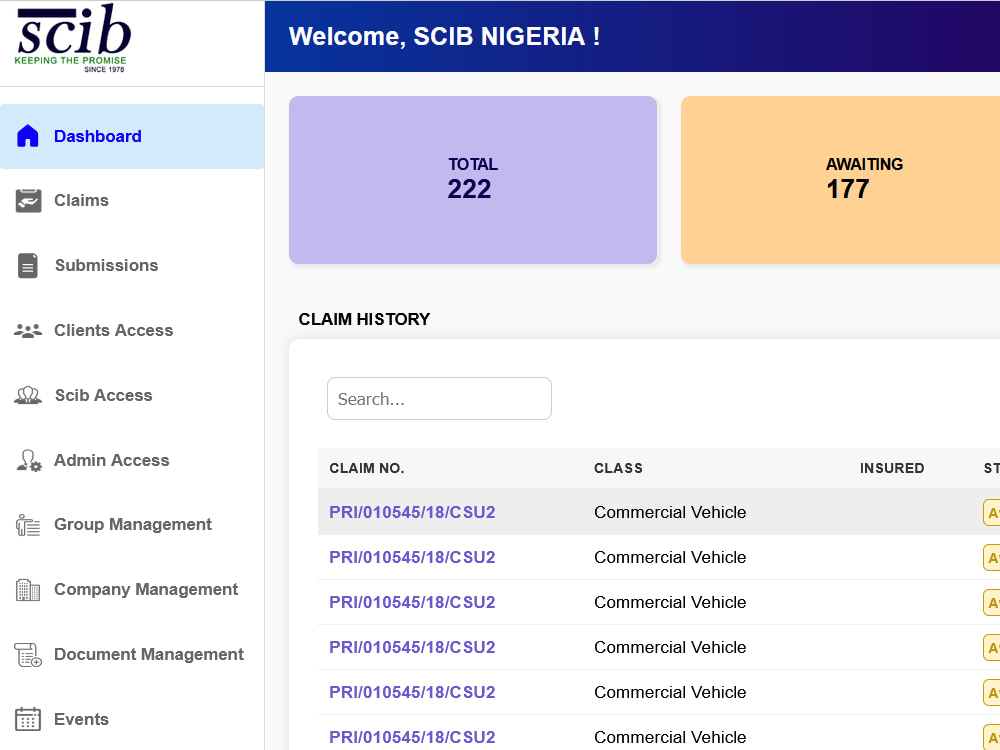Screen dimensions: 1000x750
Task: Open claim link in fifth table row
Action: pos(412,692)
